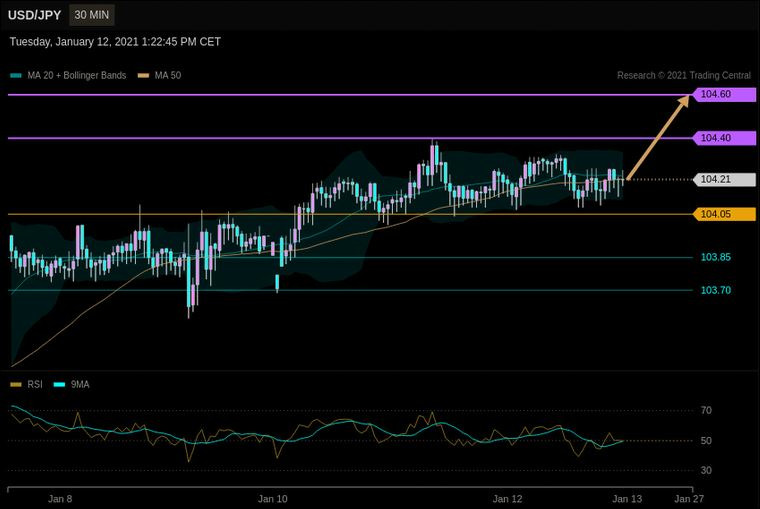Click the Jan 8 date axis label
This screenshot has width=760, height=509.
pyautogui.click(x=60, y=499)
